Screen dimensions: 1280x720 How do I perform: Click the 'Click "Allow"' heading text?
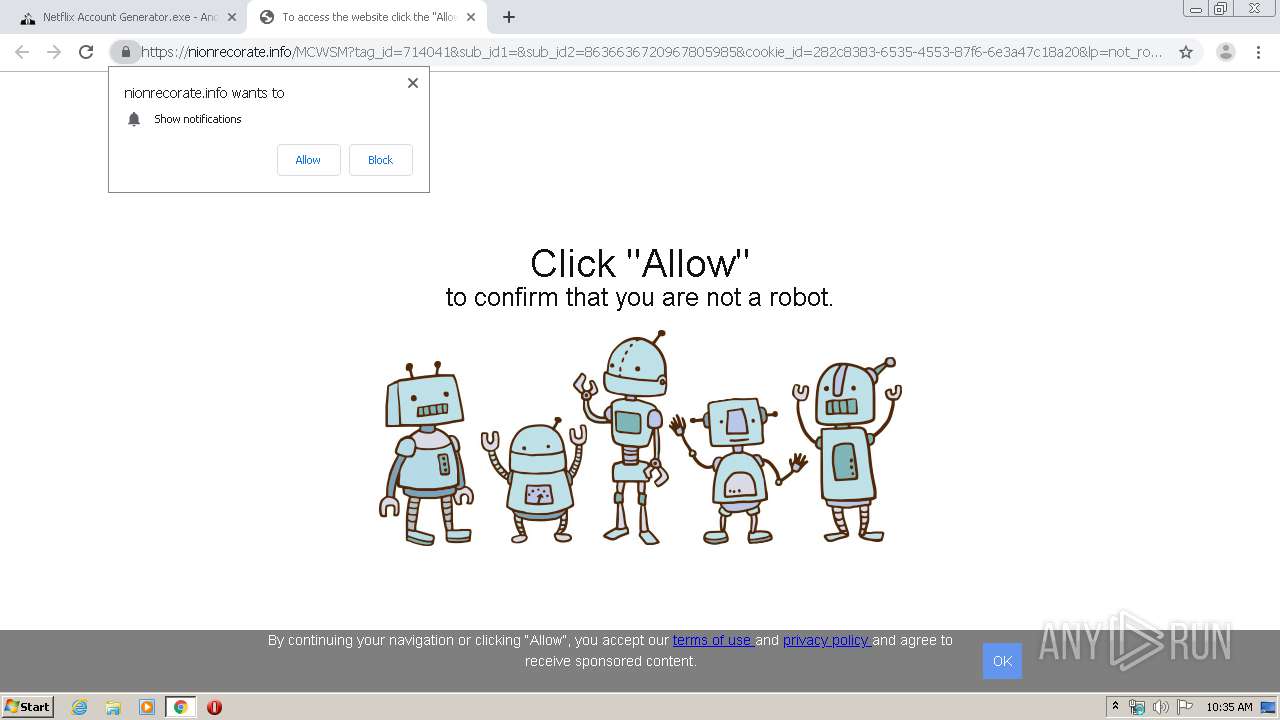[x=640, y=264]
